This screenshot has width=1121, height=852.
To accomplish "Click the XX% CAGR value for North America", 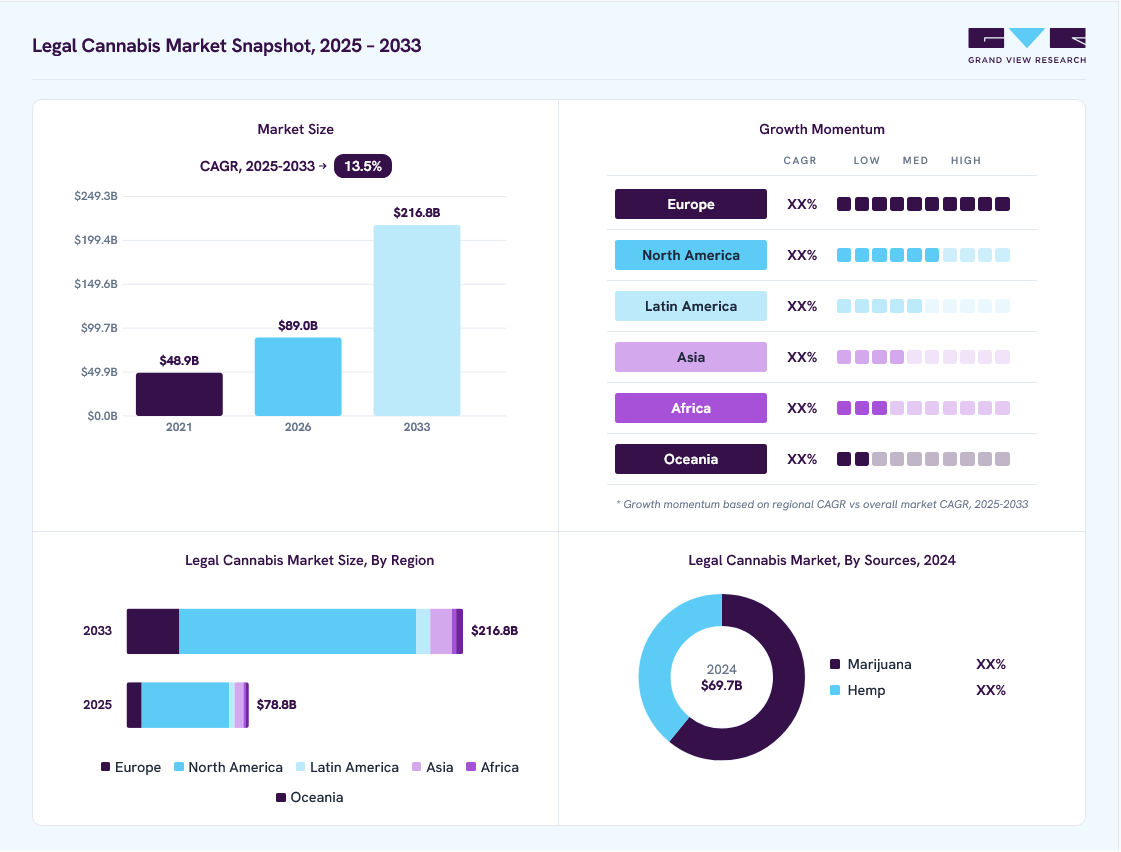I will click(x=802, y=255).
